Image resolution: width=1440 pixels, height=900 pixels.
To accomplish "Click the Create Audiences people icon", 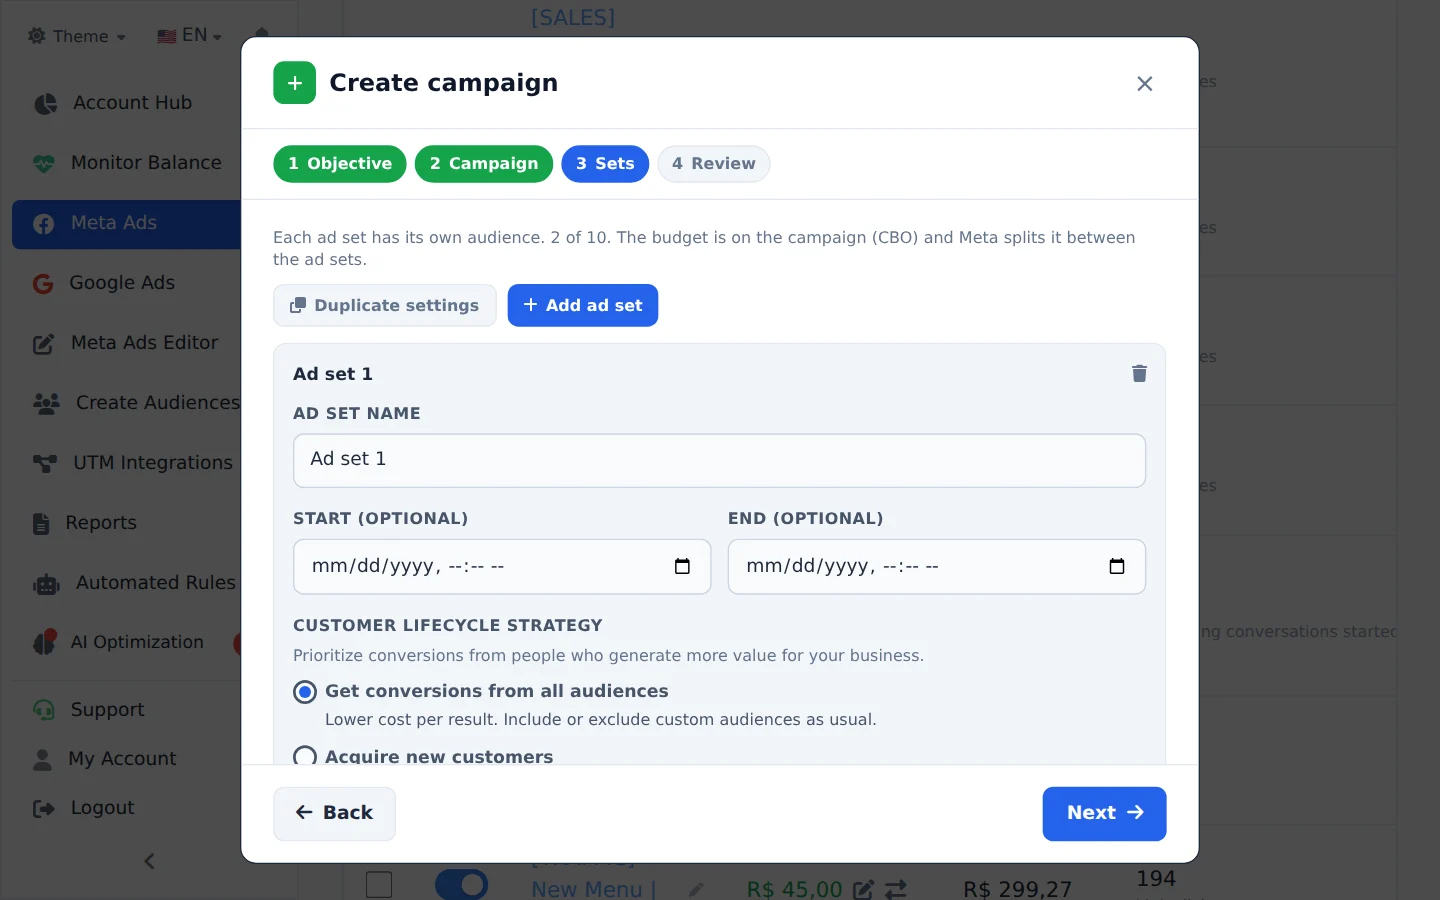I will click(46, 403).
